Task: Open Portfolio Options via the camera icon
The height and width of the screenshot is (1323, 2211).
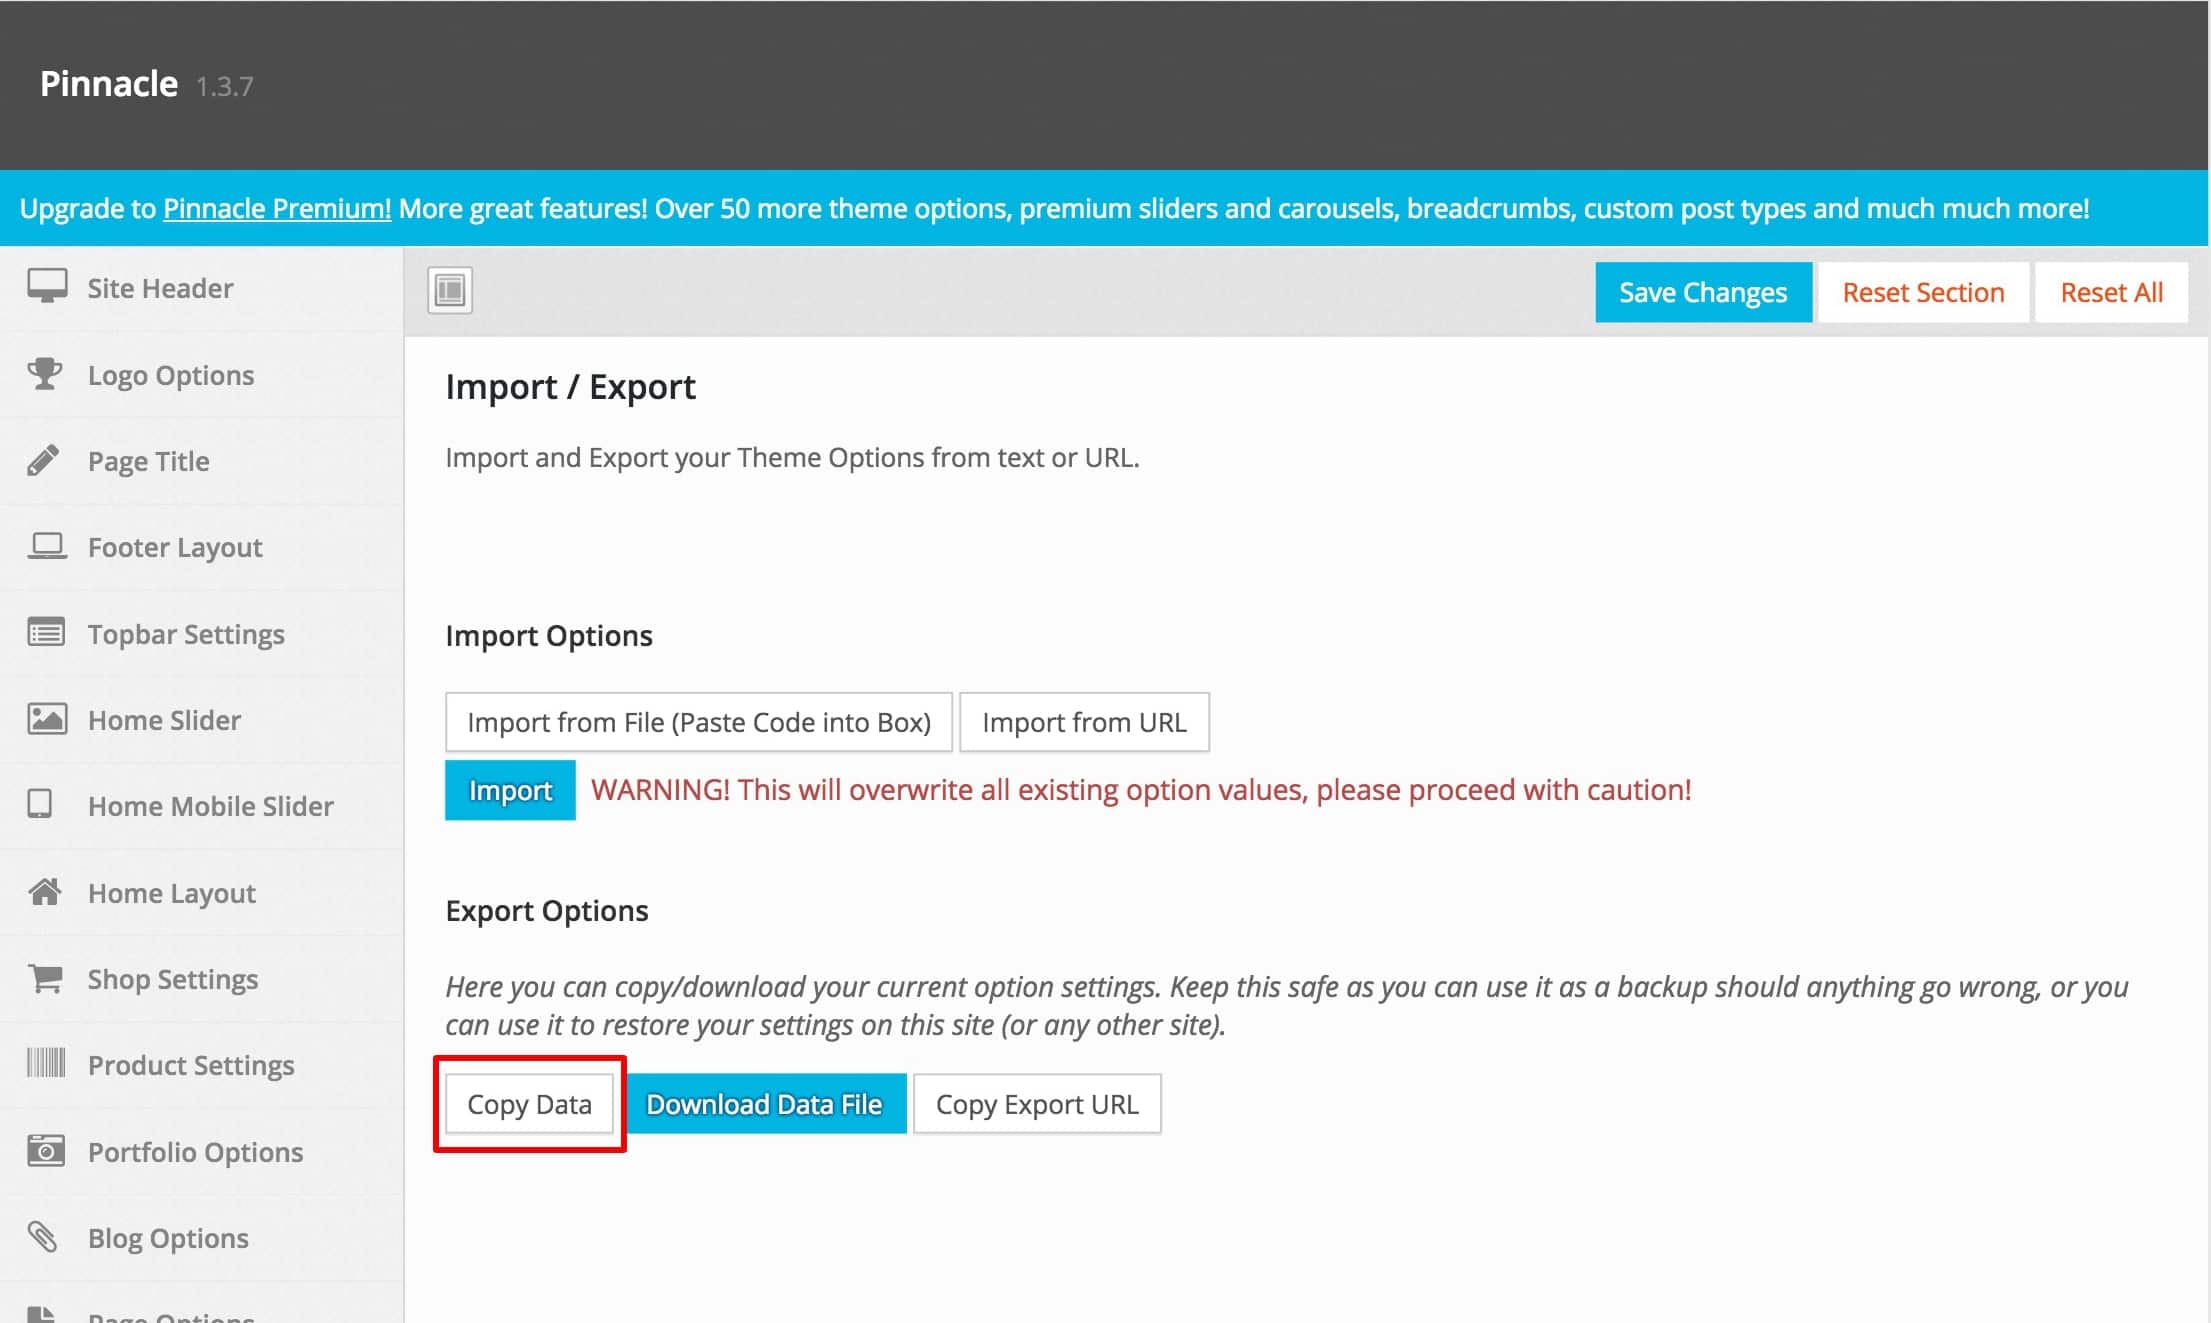Action: point(46,1151)
